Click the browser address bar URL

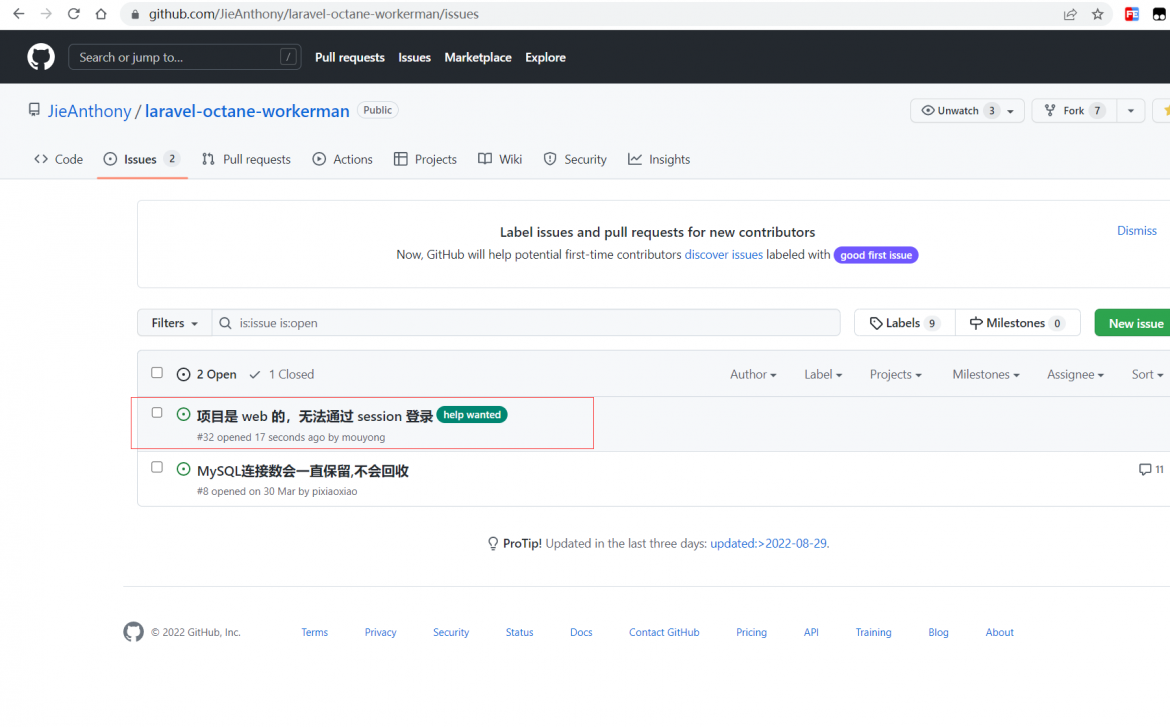(x=313, y=14)
